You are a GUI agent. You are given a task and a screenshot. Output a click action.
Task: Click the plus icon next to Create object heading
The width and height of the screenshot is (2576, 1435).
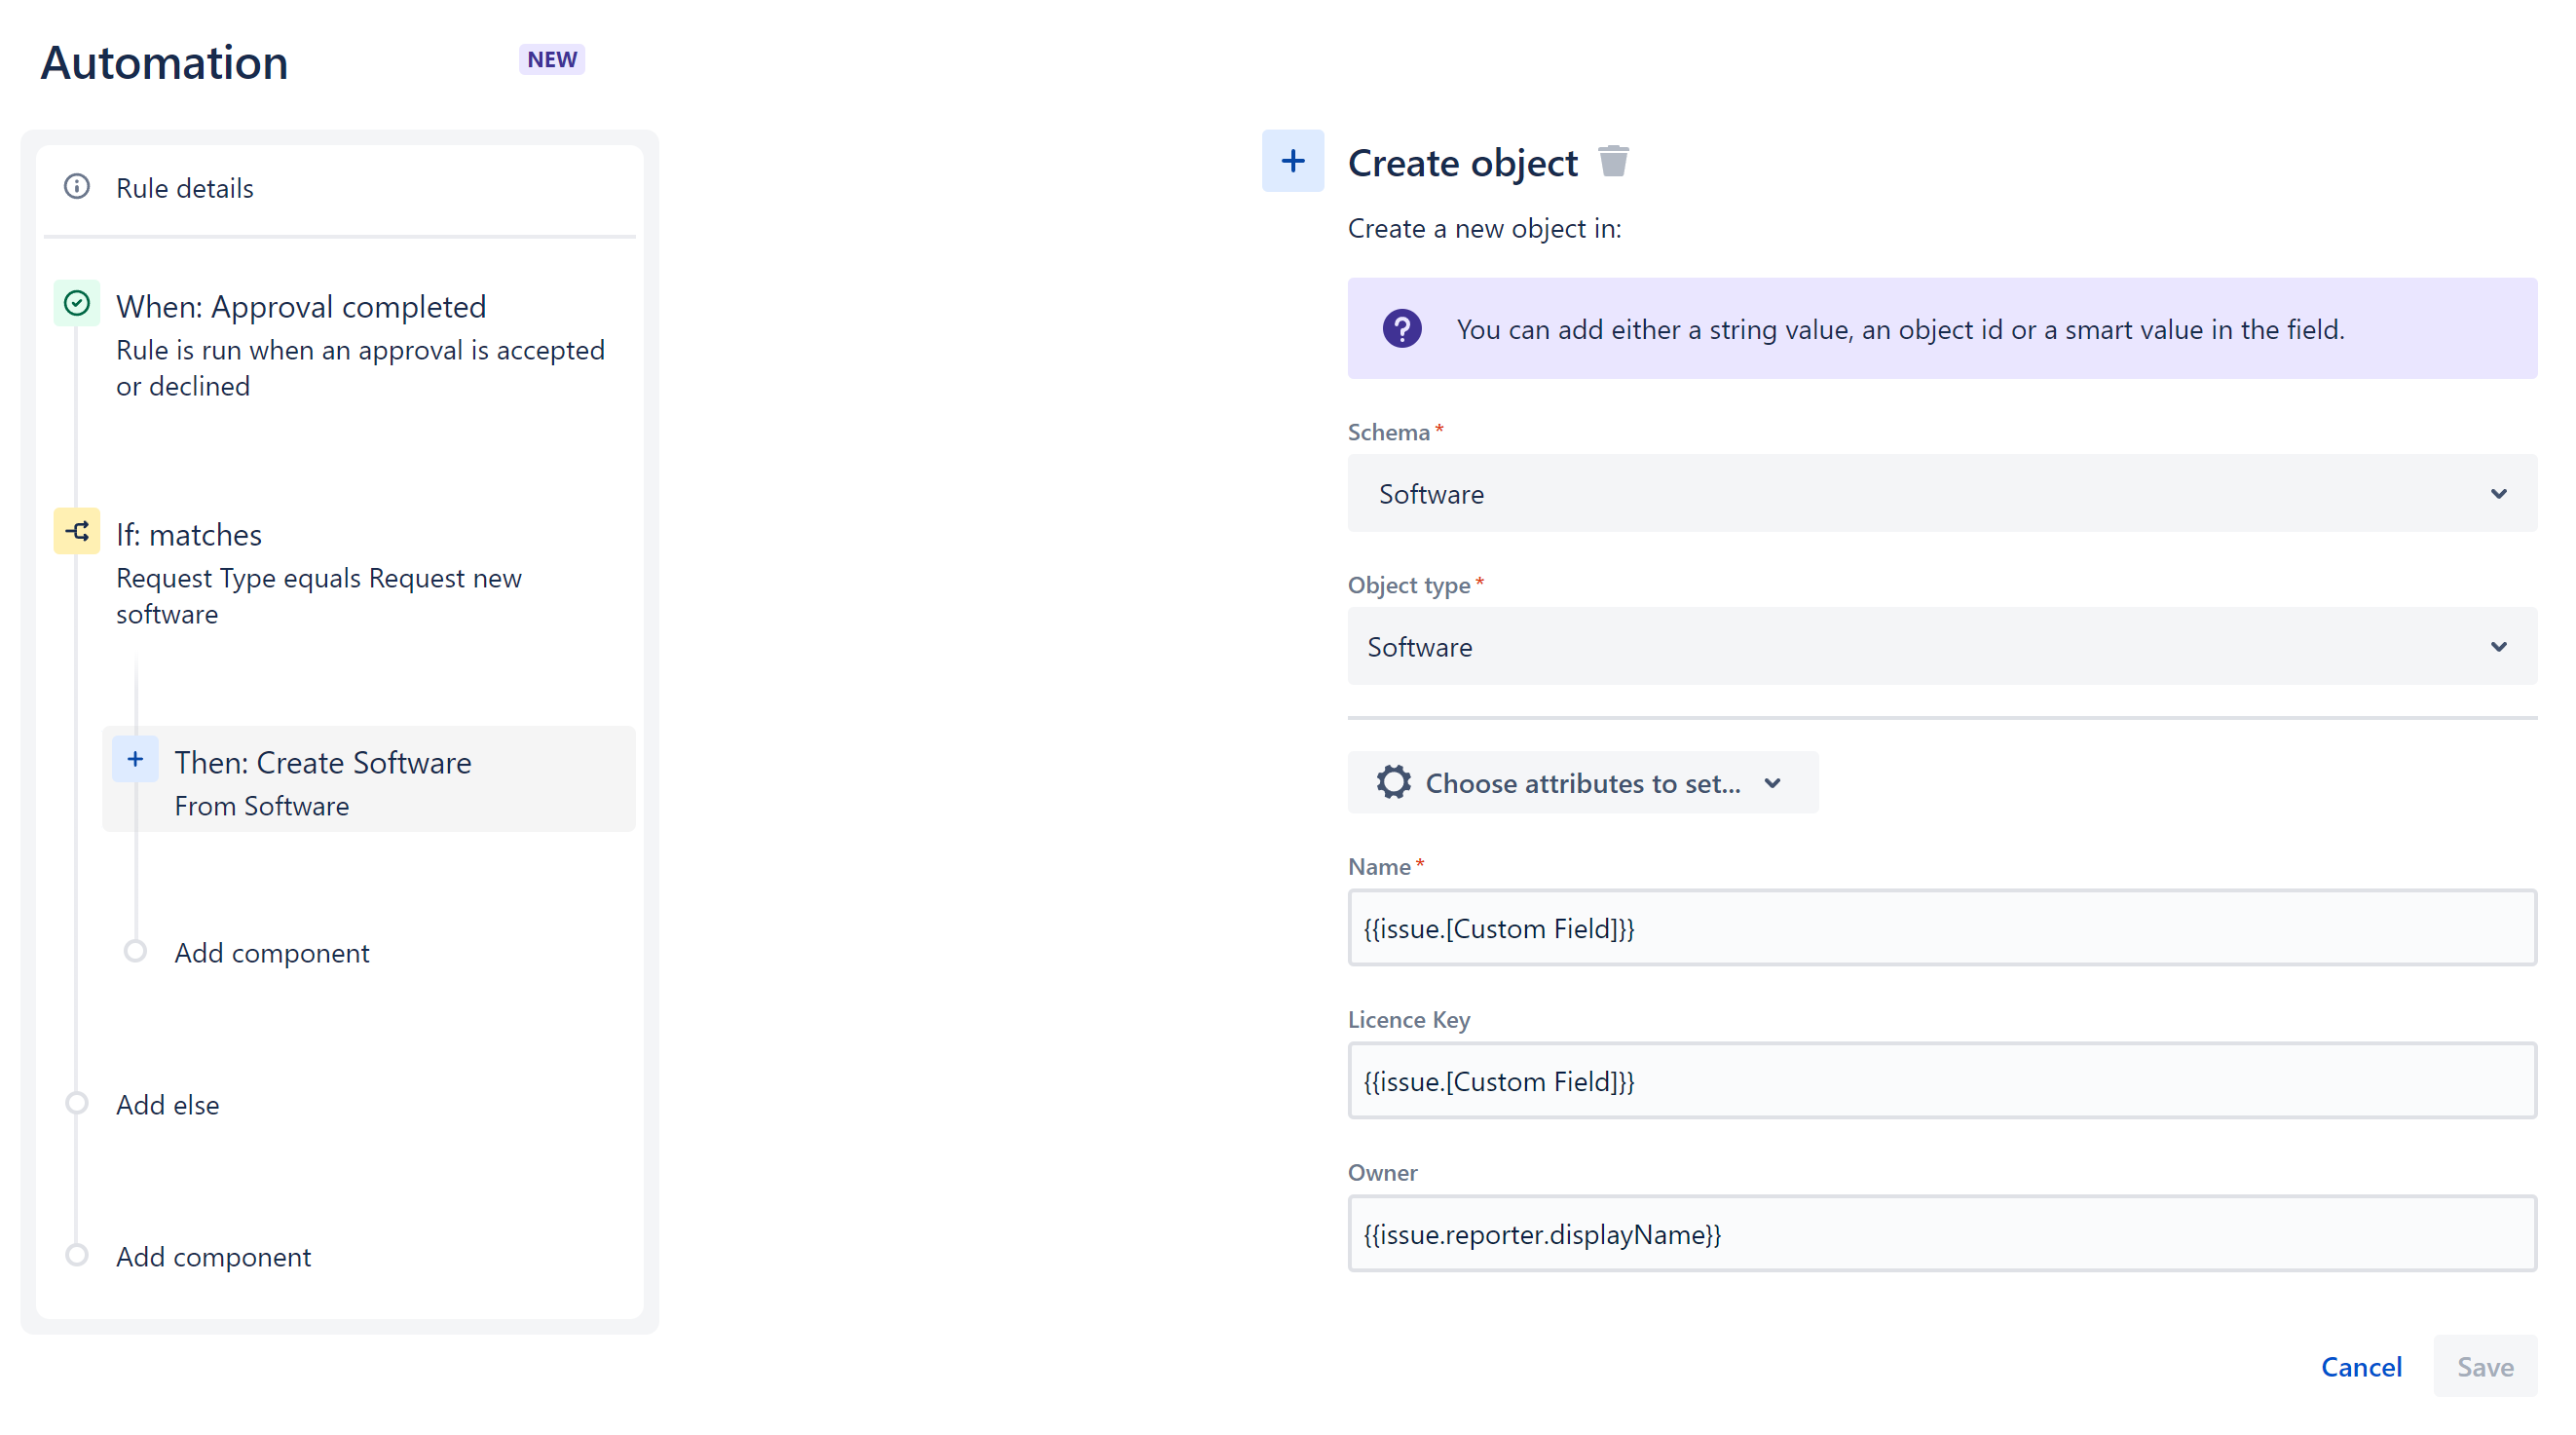[x=1293, y=160]
